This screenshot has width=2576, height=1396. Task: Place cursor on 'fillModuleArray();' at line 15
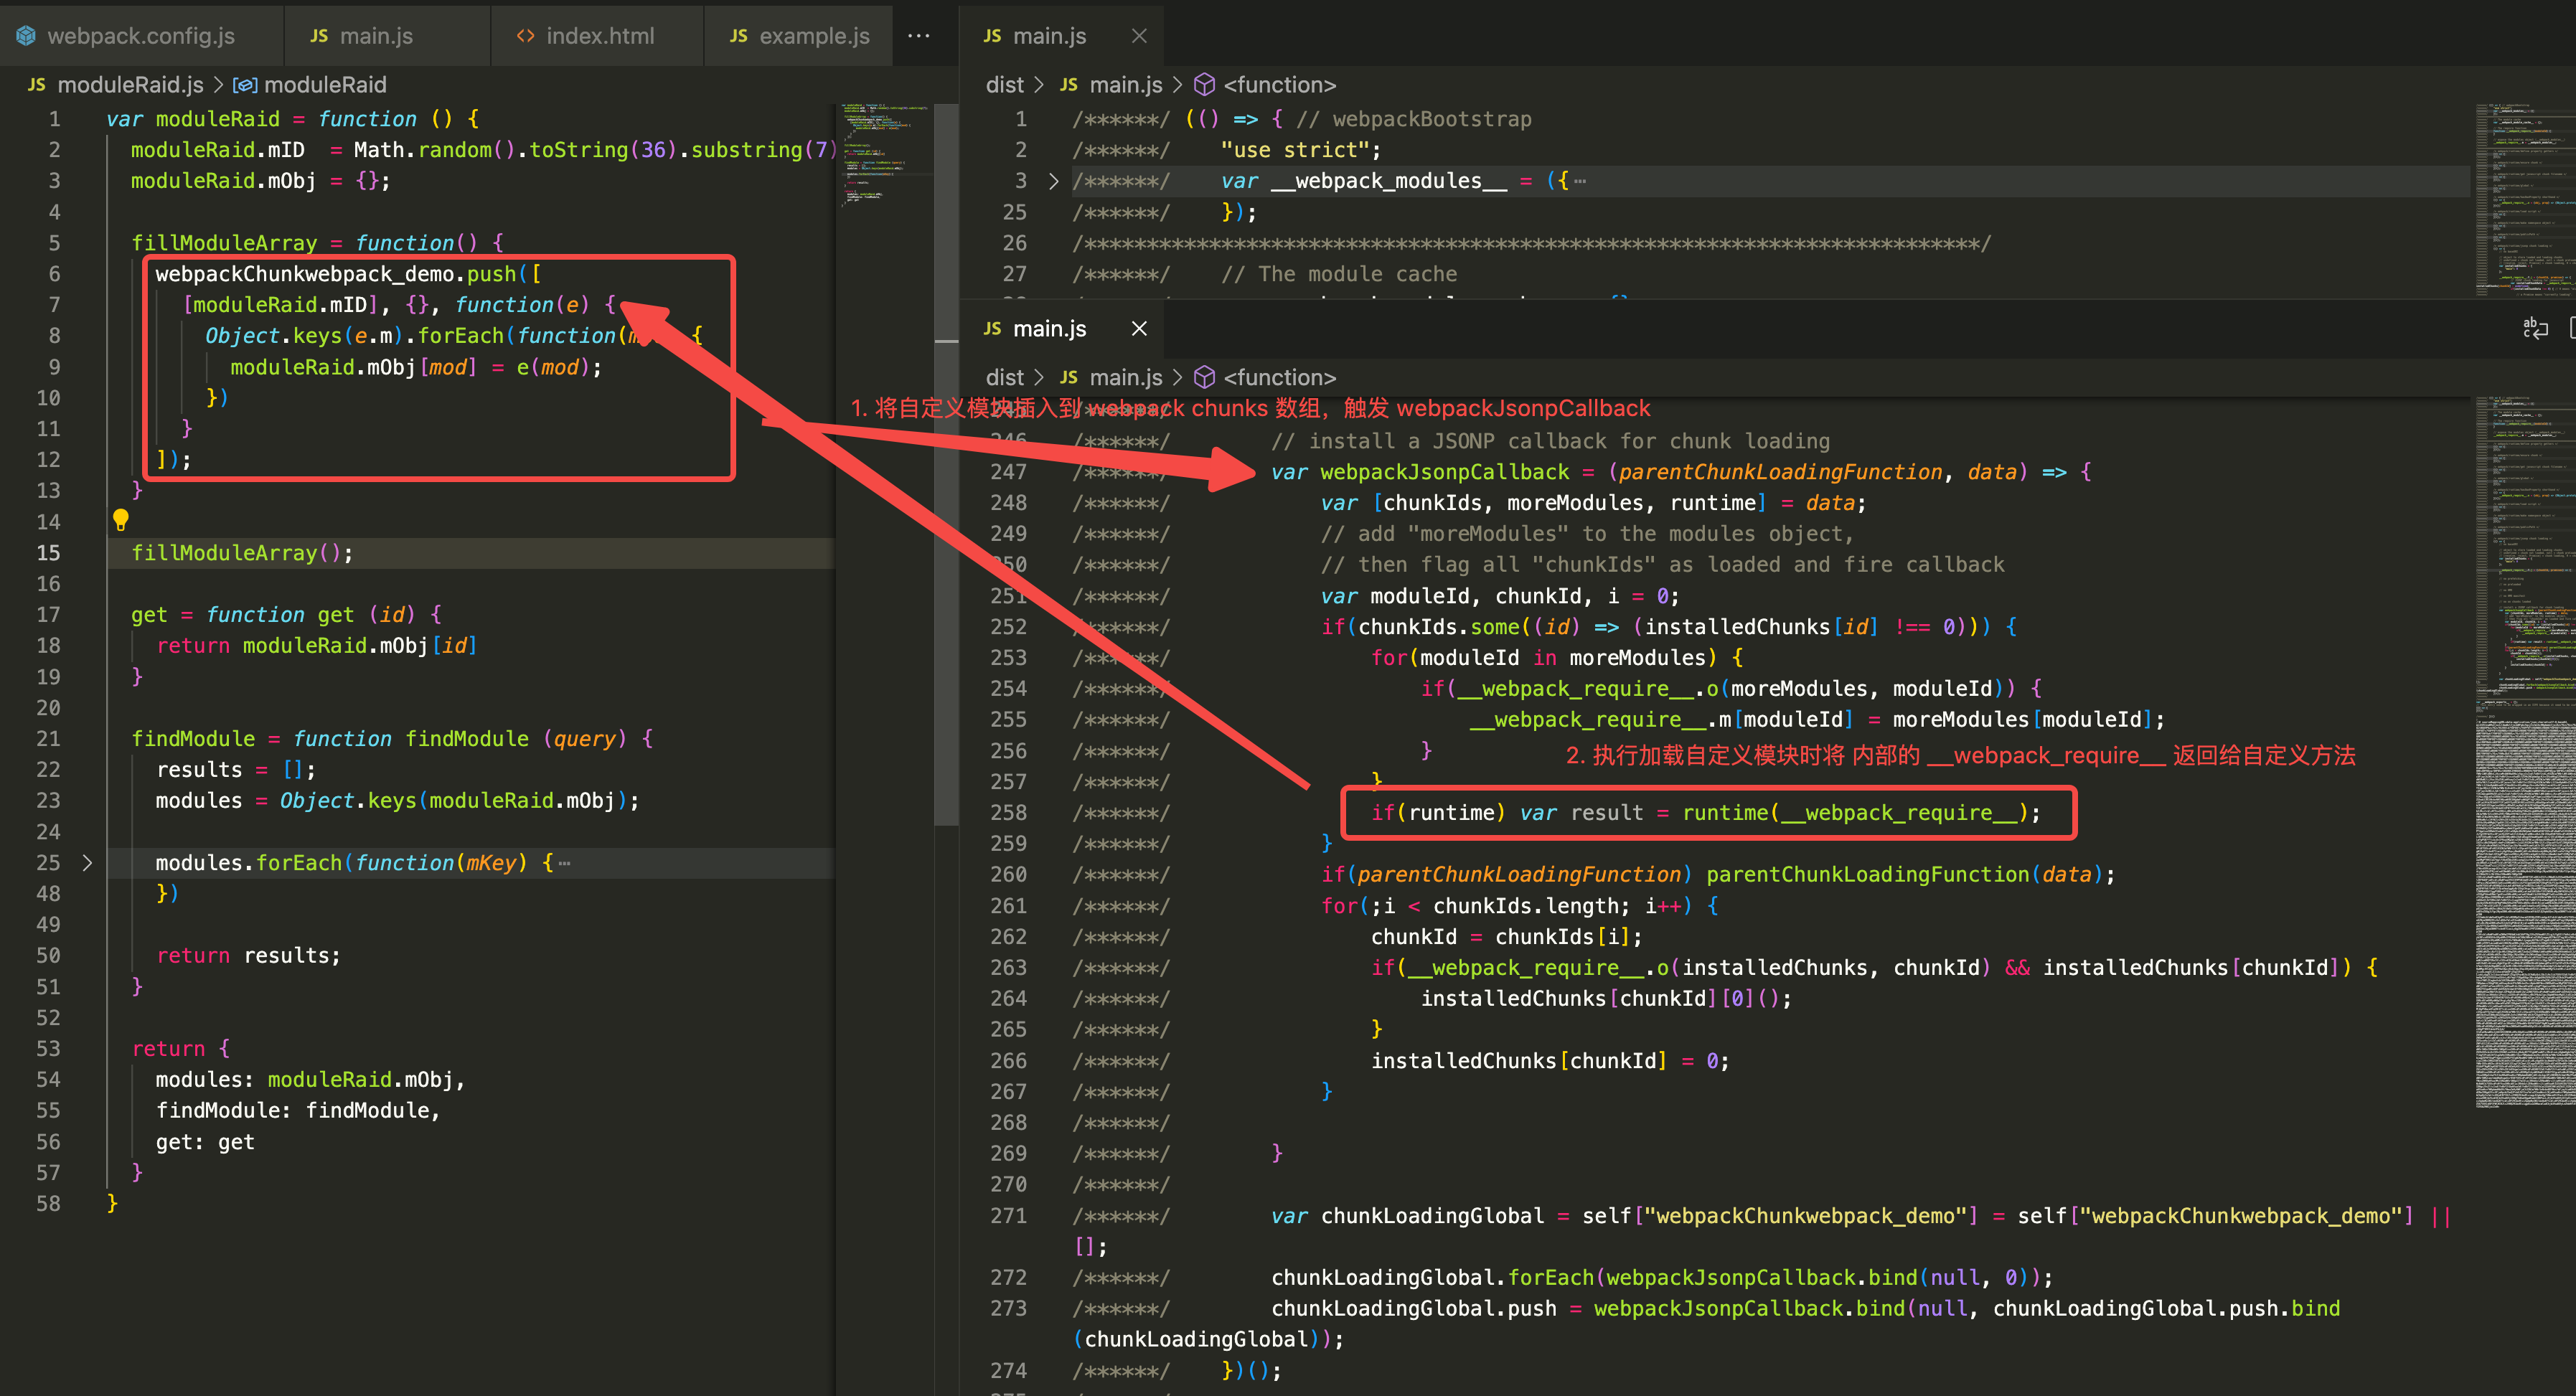pos(242,553)
